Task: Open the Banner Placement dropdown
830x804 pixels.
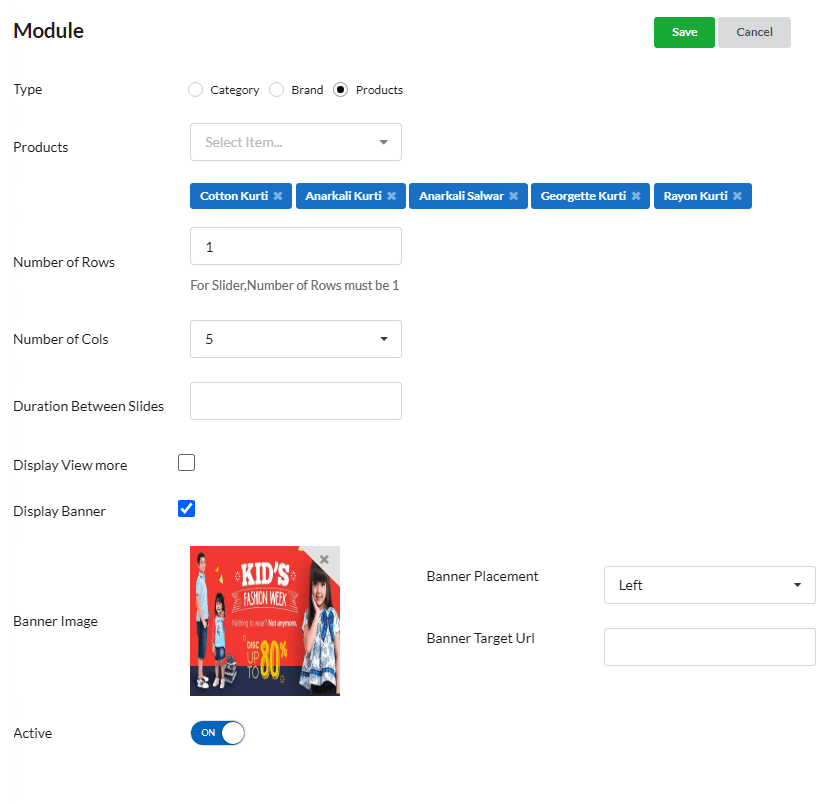Action: point(710,585)
